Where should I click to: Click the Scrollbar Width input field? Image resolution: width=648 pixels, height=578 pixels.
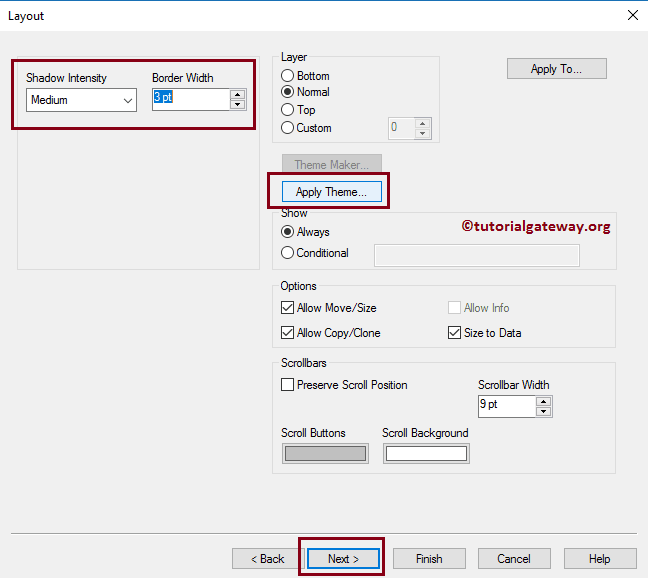(507, 406)
